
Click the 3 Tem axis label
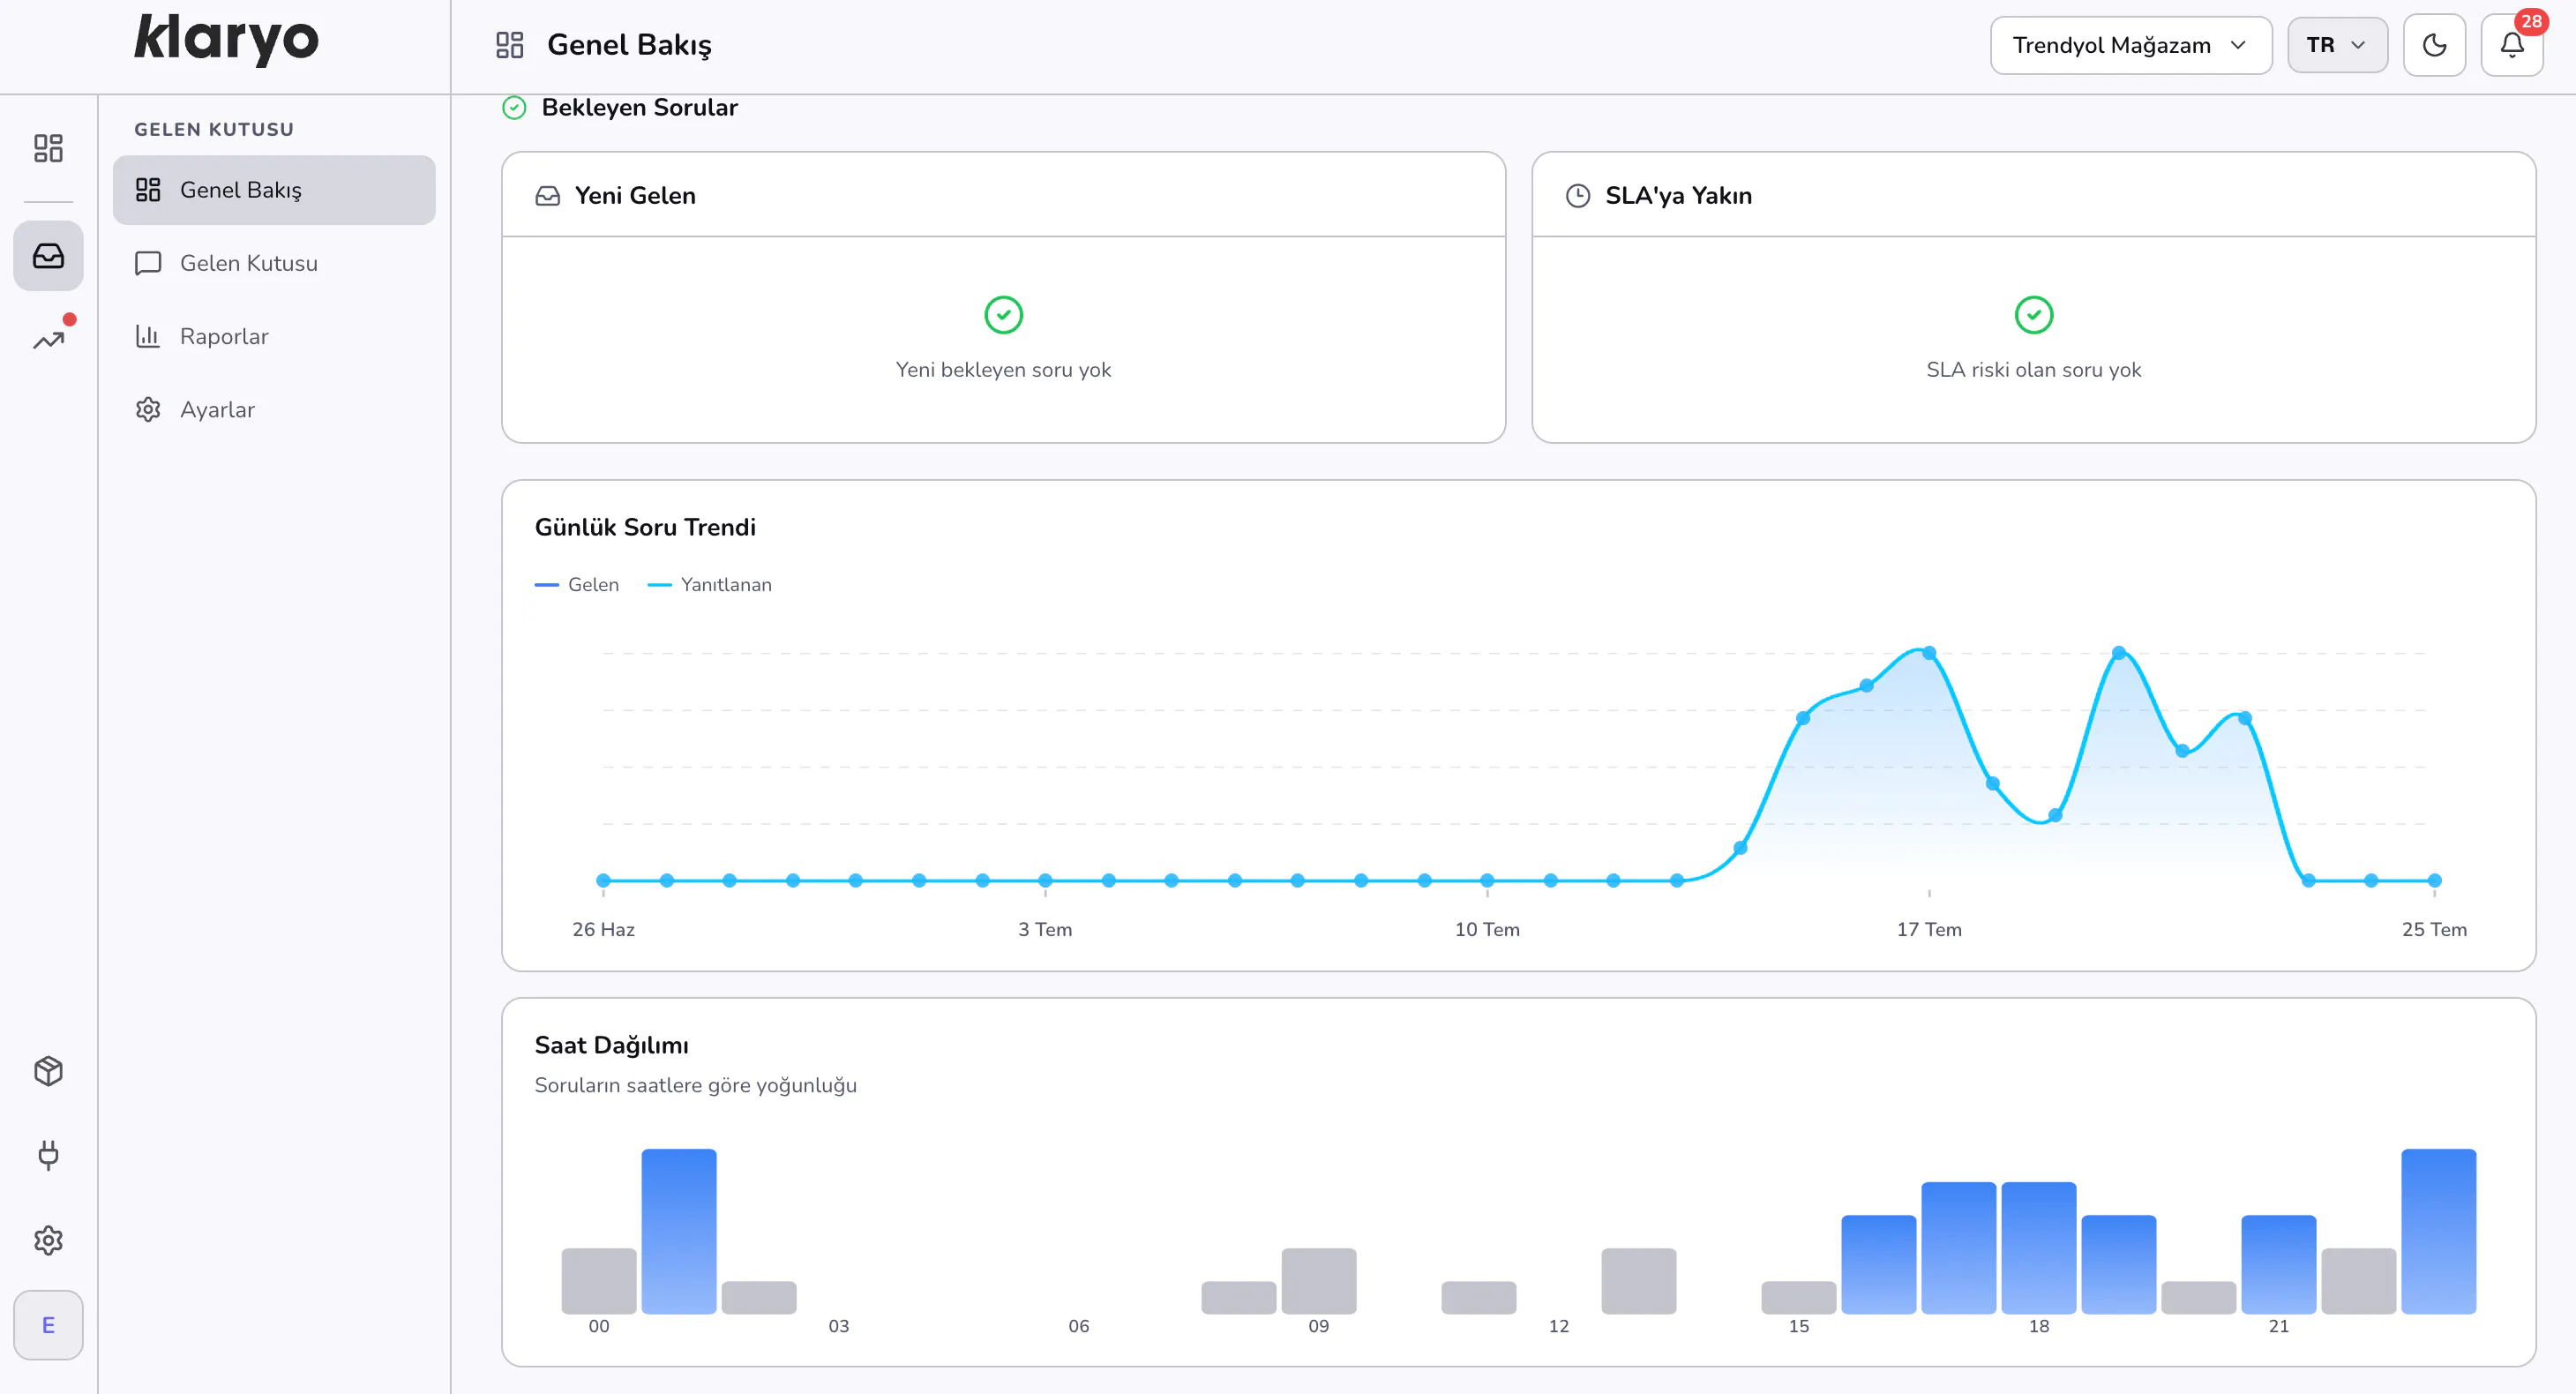1045,930
